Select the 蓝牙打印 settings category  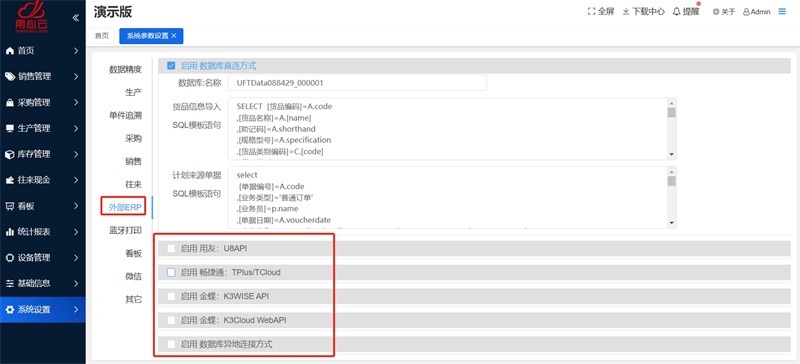click(126, 230)
